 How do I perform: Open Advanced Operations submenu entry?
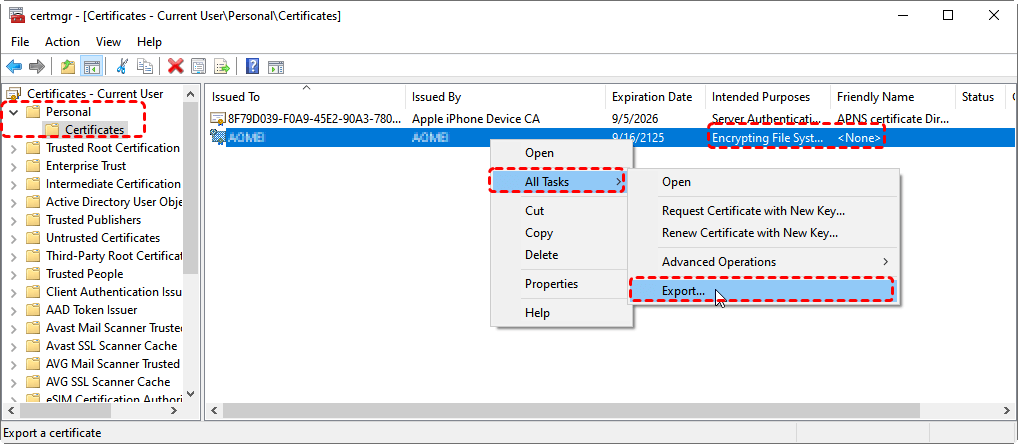click(x=718, y=262)
